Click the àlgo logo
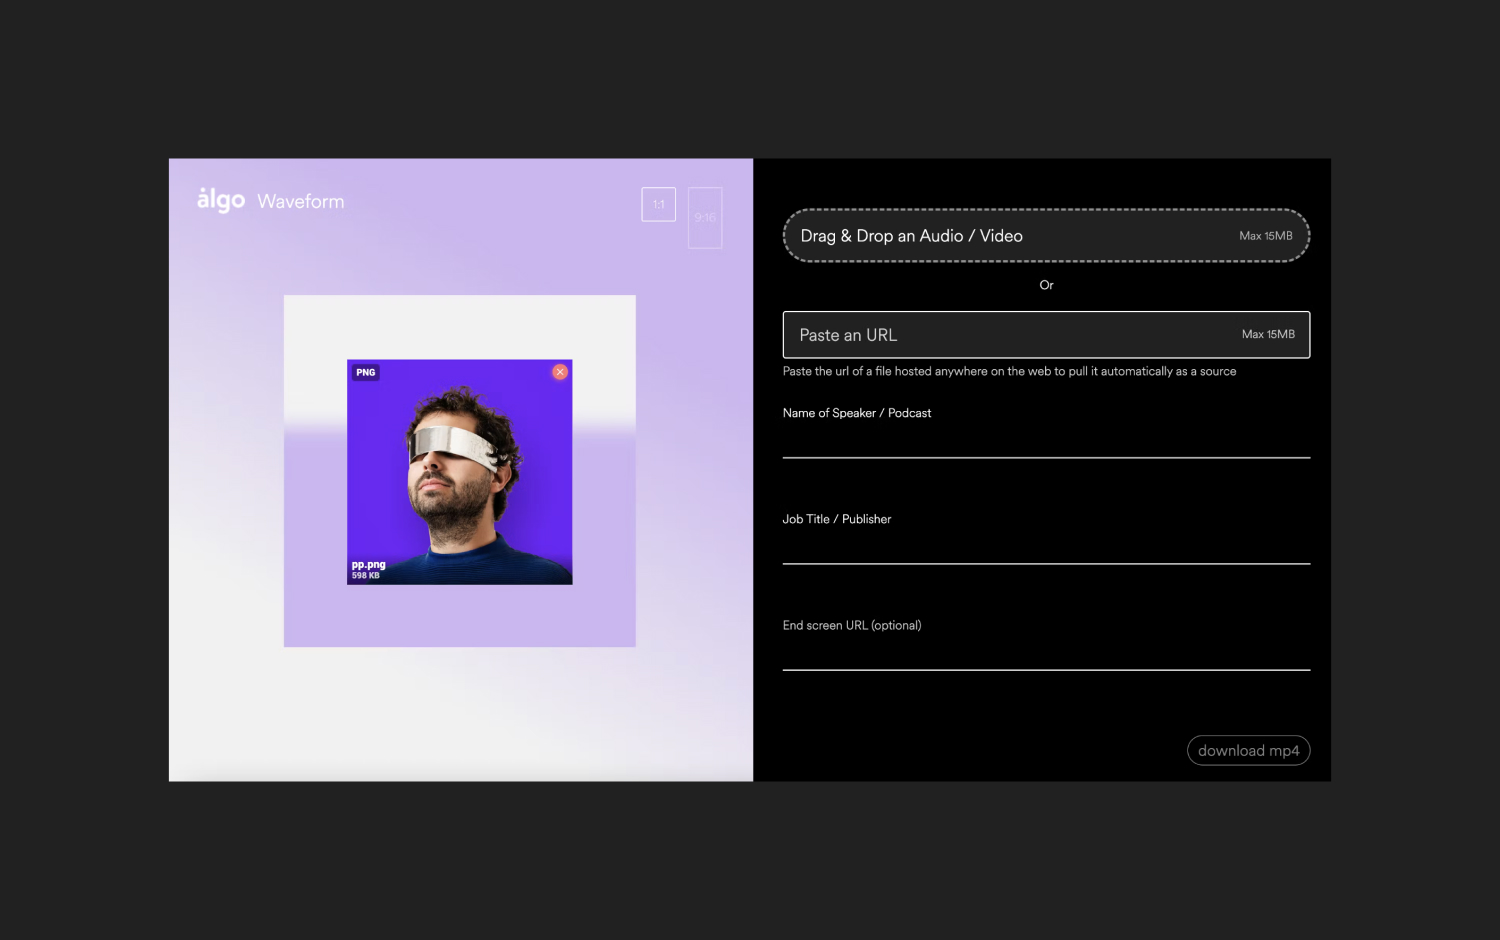This screenshot has width=1500, height=940. pos(219,199)
